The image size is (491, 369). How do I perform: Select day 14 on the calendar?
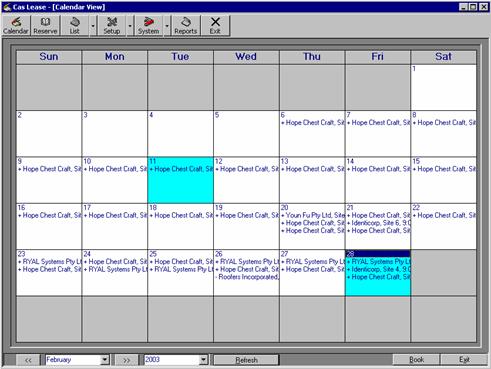pos(378,180)
